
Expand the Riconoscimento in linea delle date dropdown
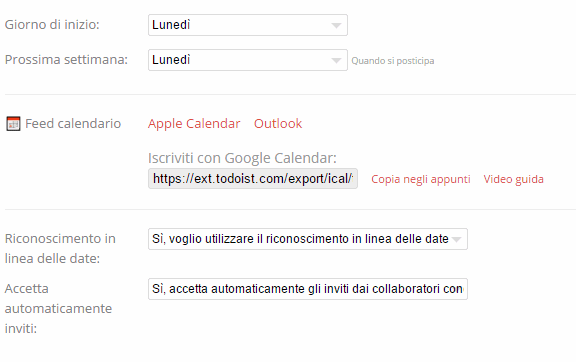[308, 239]
